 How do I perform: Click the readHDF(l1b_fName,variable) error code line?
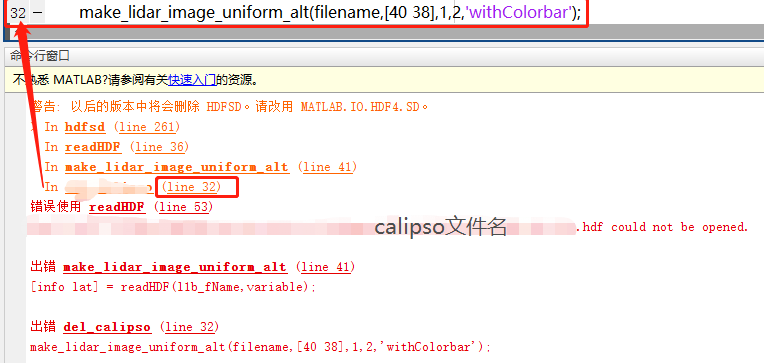click(173, 287)
